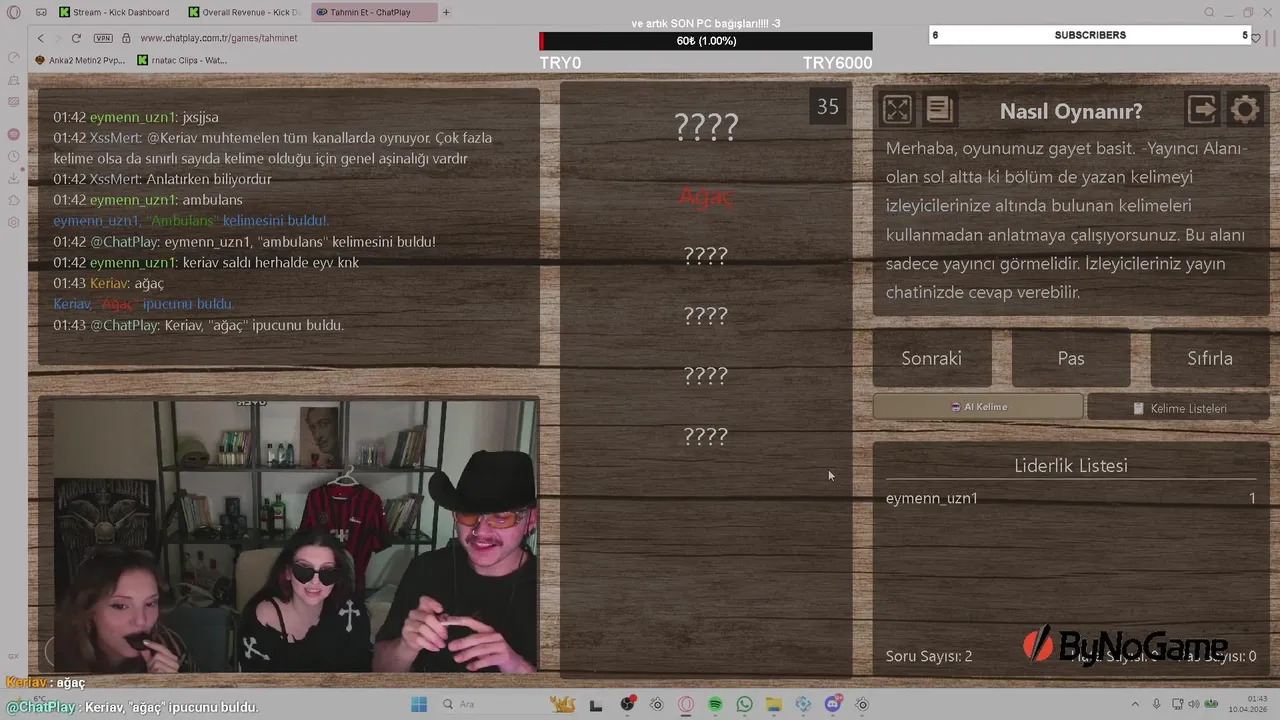This screenshot has height=720, width=1280.
Task: Open rnatac Clips bookmark
Action: tap(182, 60)
